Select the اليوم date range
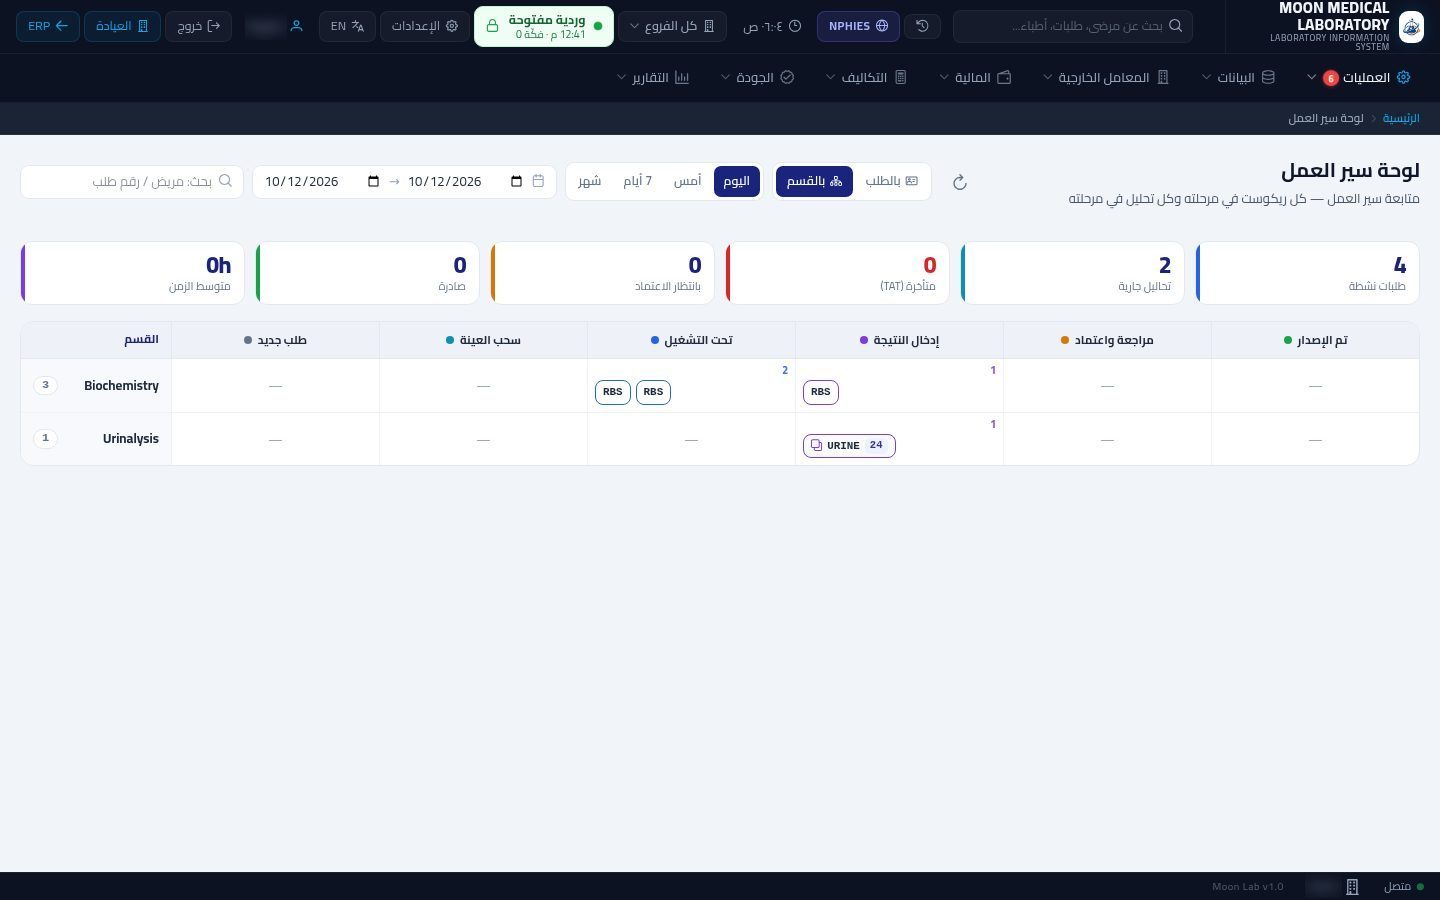This screenshot has height=900, width=1440. pos(737,181)
